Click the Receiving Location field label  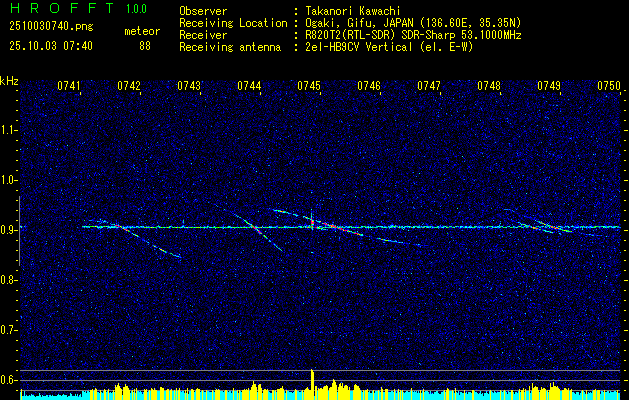pos(233,23)
